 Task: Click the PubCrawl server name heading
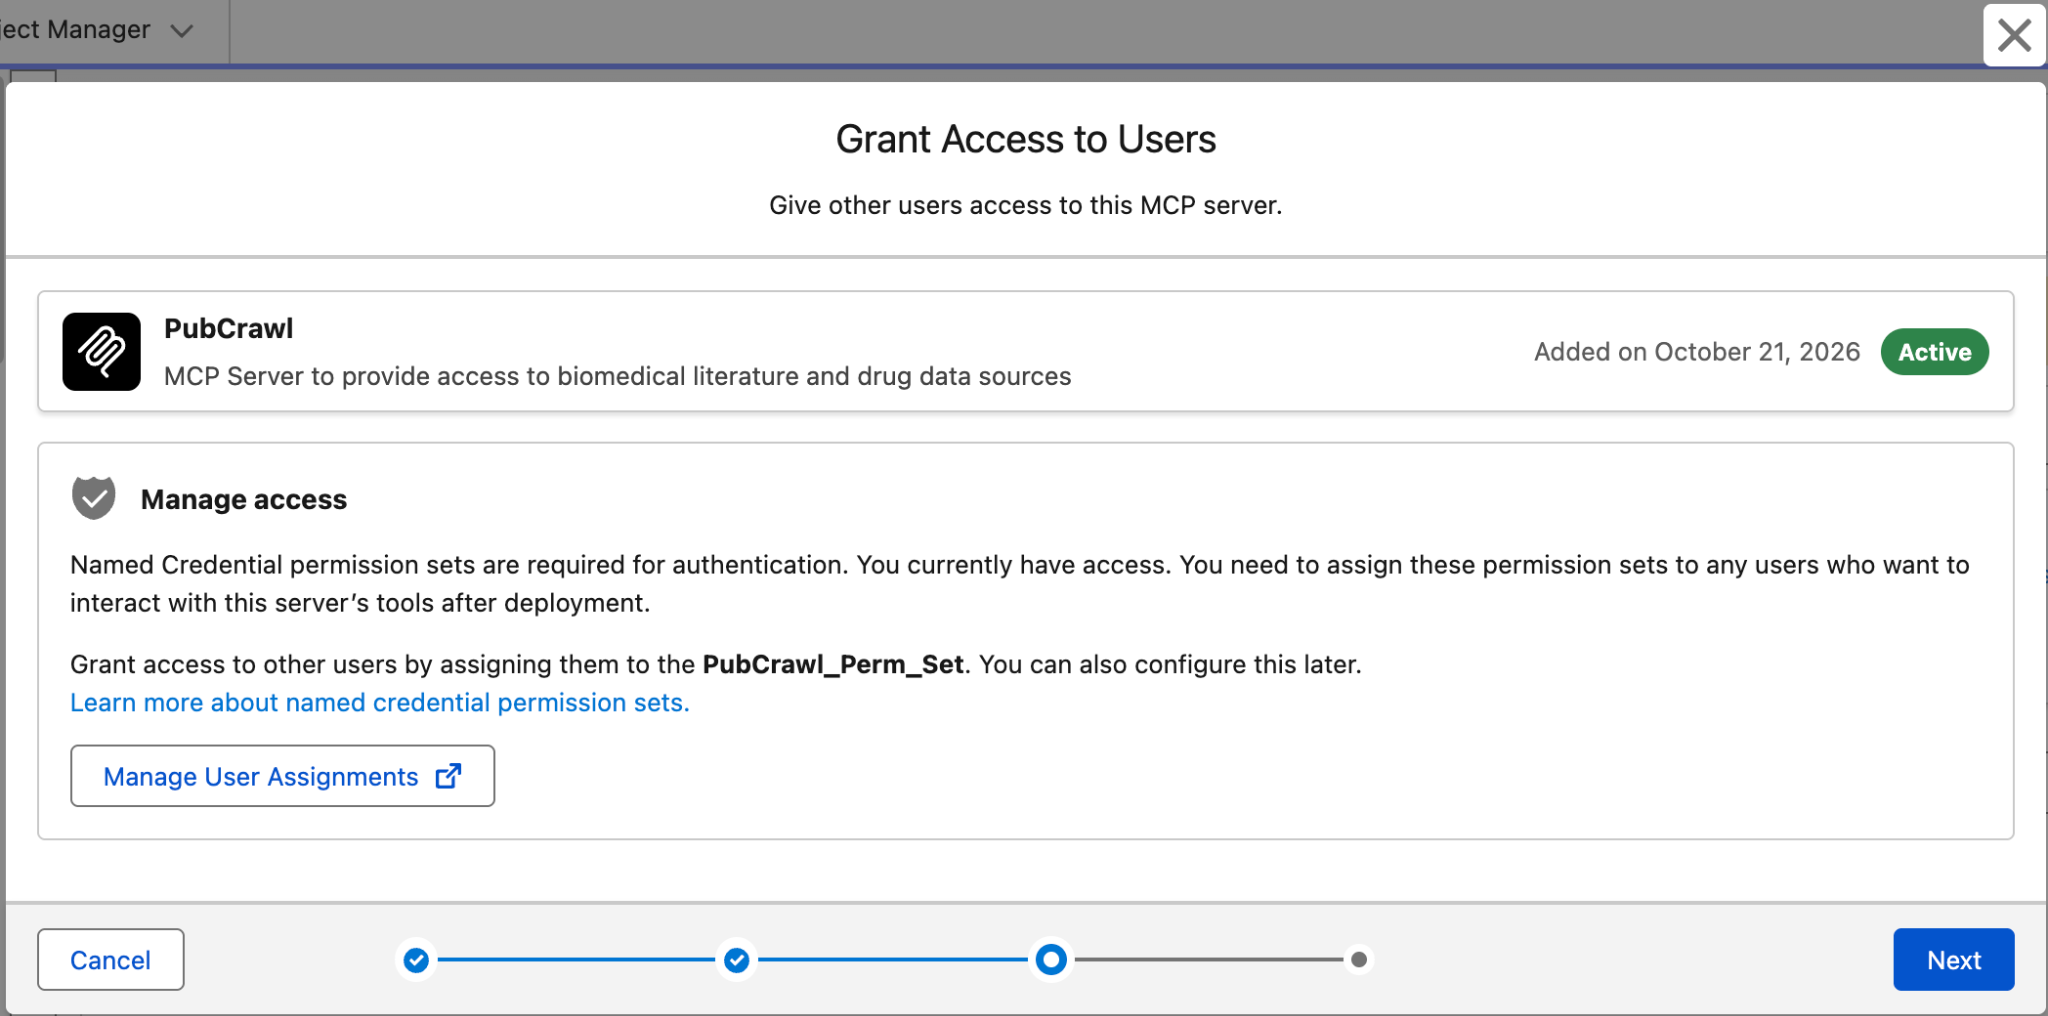pos(229,328)
